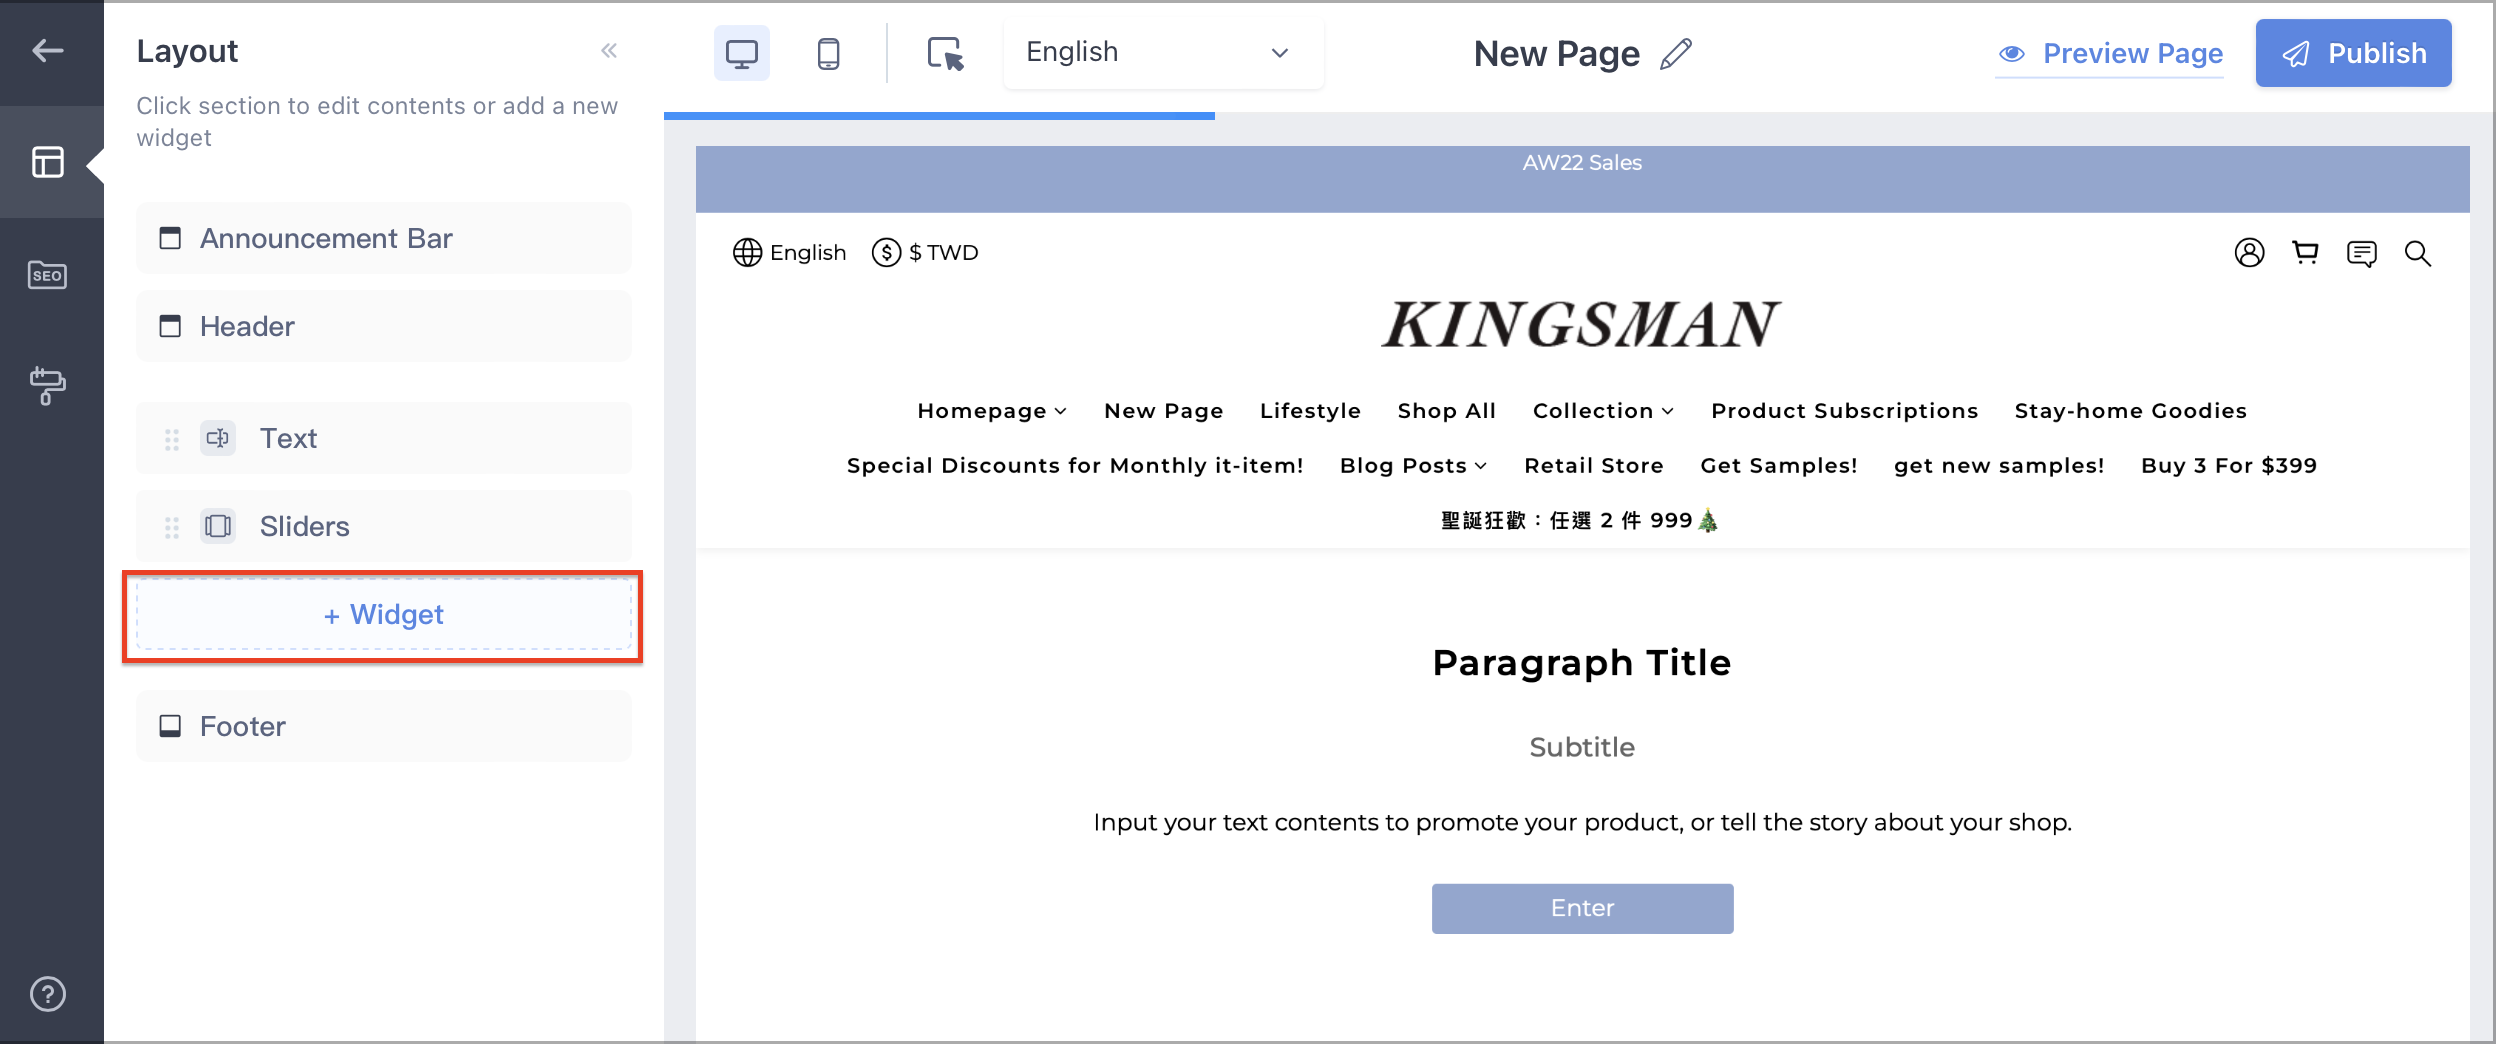Select the interactive cursor tool
Image resolution: width=2496 pixels, height=1044 pixels.
point(946,53)
